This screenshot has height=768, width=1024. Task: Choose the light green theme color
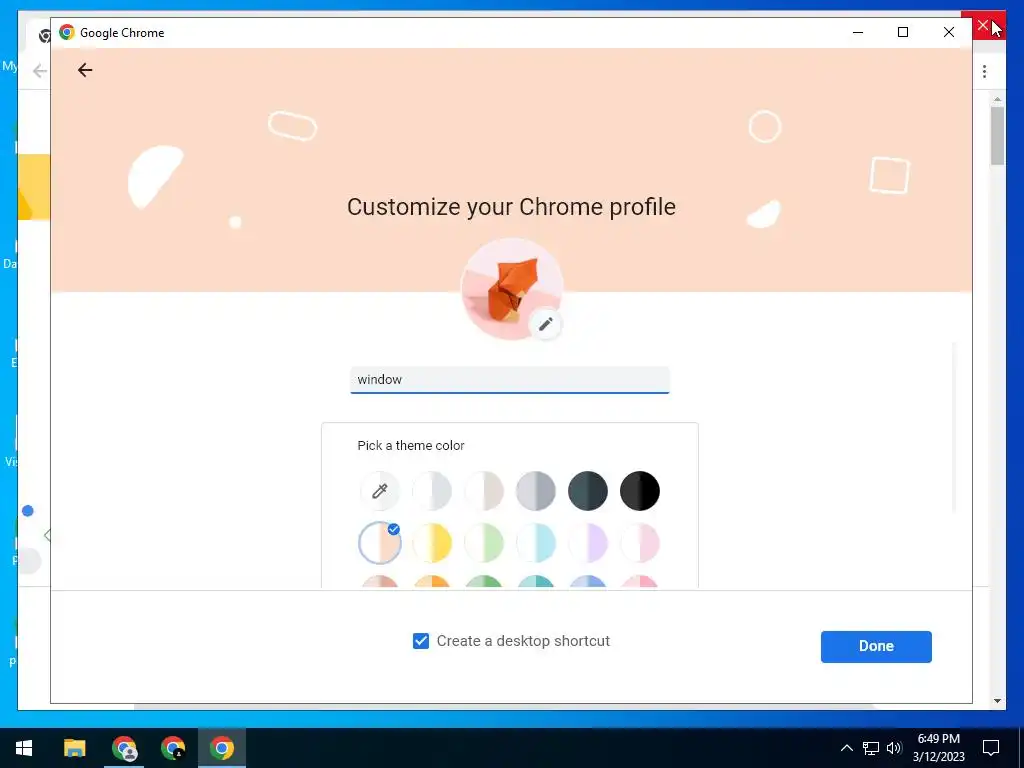click(x=484, y=543)
